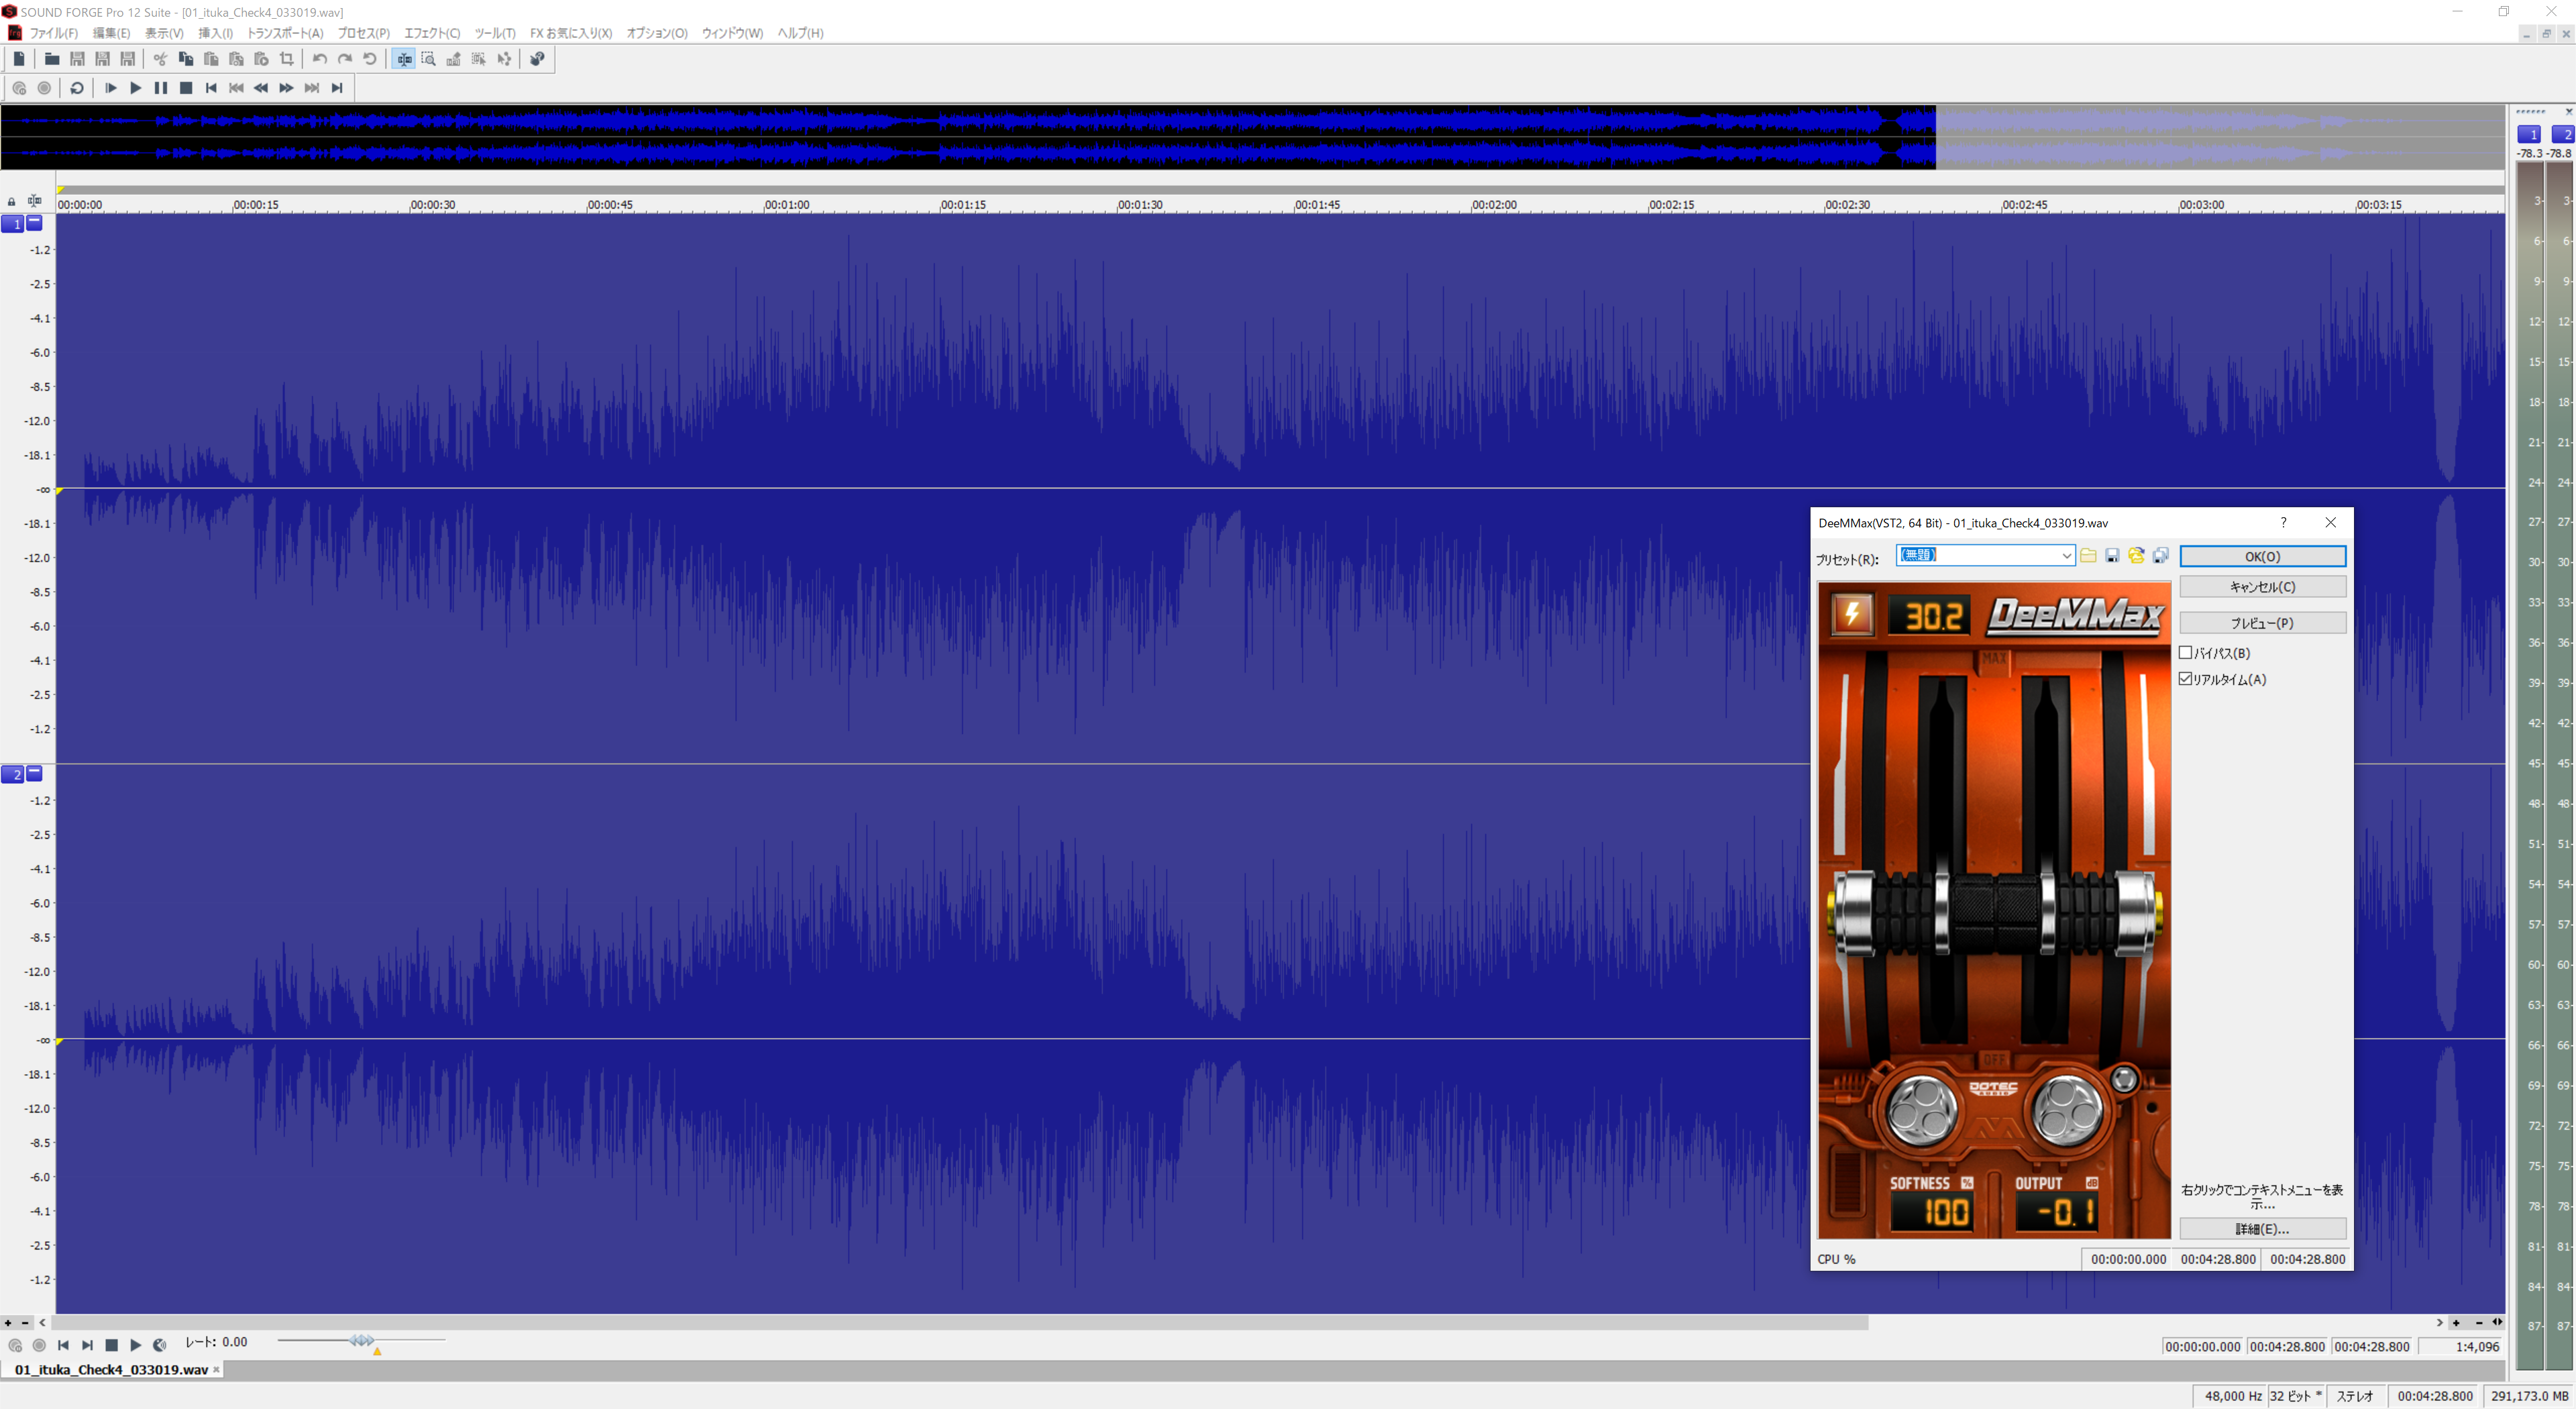Collapse channel 1 with minus button

[35, 223]
